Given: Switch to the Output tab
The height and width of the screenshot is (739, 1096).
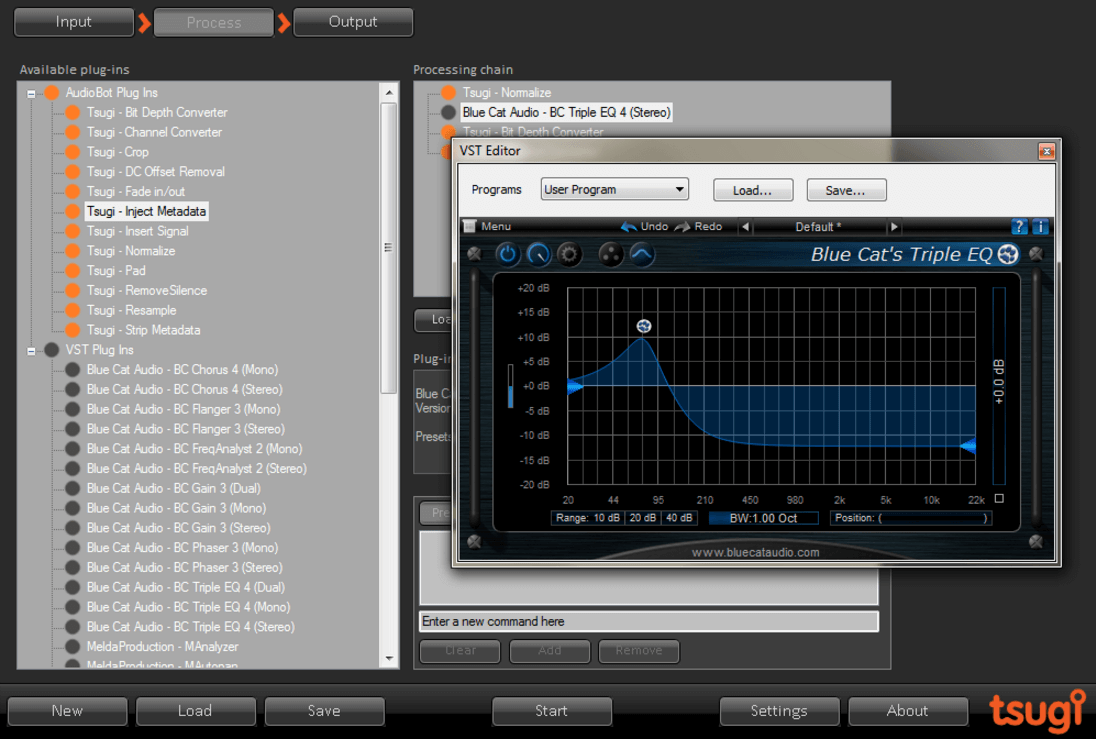Looking at the screenshot, I should (353, 22).
